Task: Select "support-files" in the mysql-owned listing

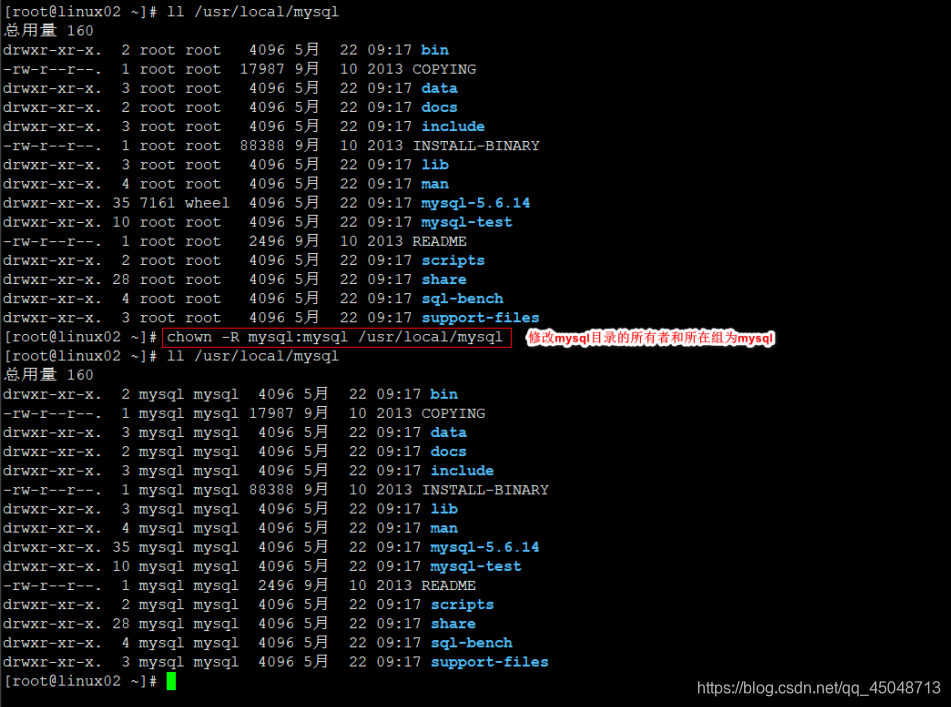Action: tap(489, 662)
